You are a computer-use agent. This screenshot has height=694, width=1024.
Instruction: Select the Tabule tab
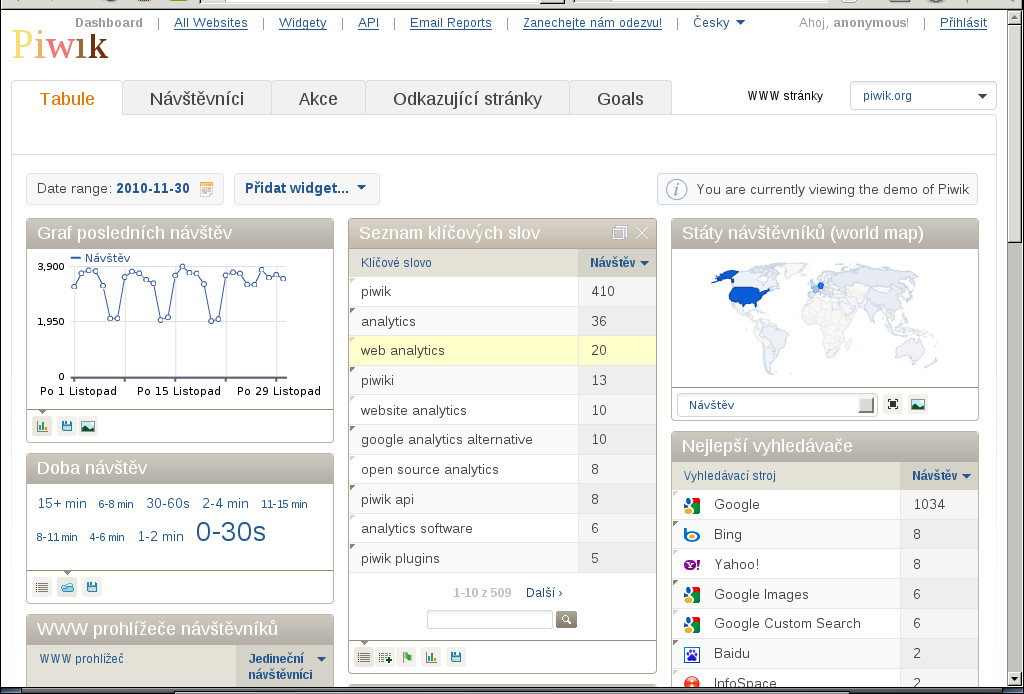point(67,99)
